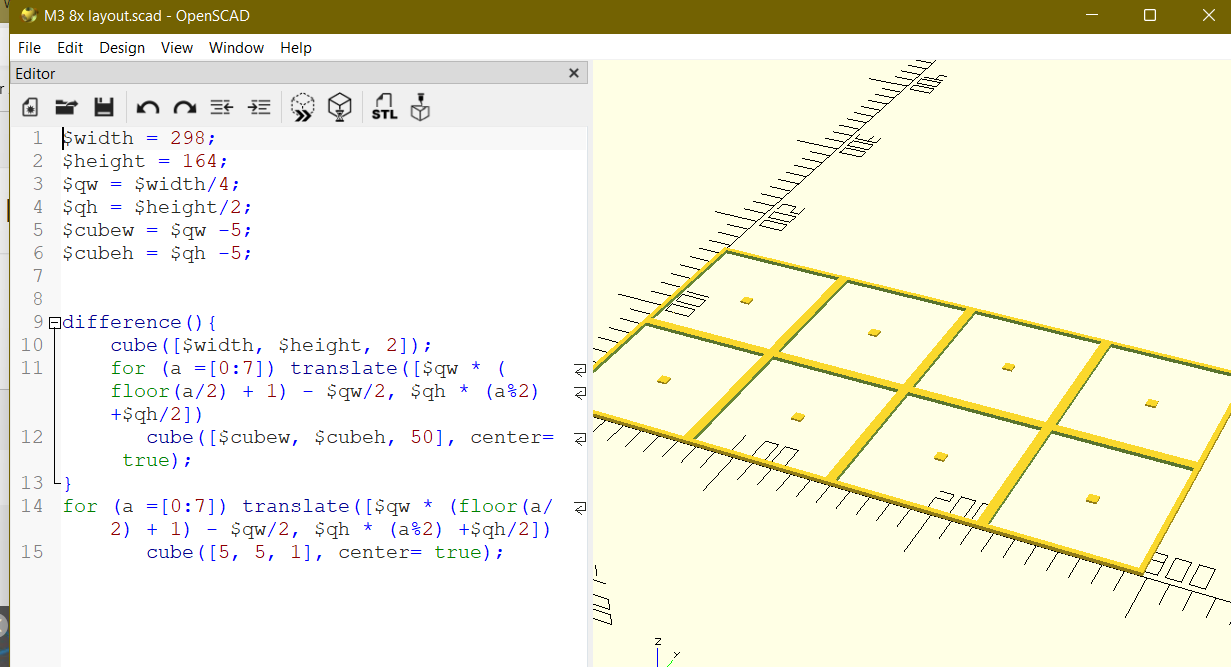Export the design as STL
The image size is (1231, 667).
384,107
